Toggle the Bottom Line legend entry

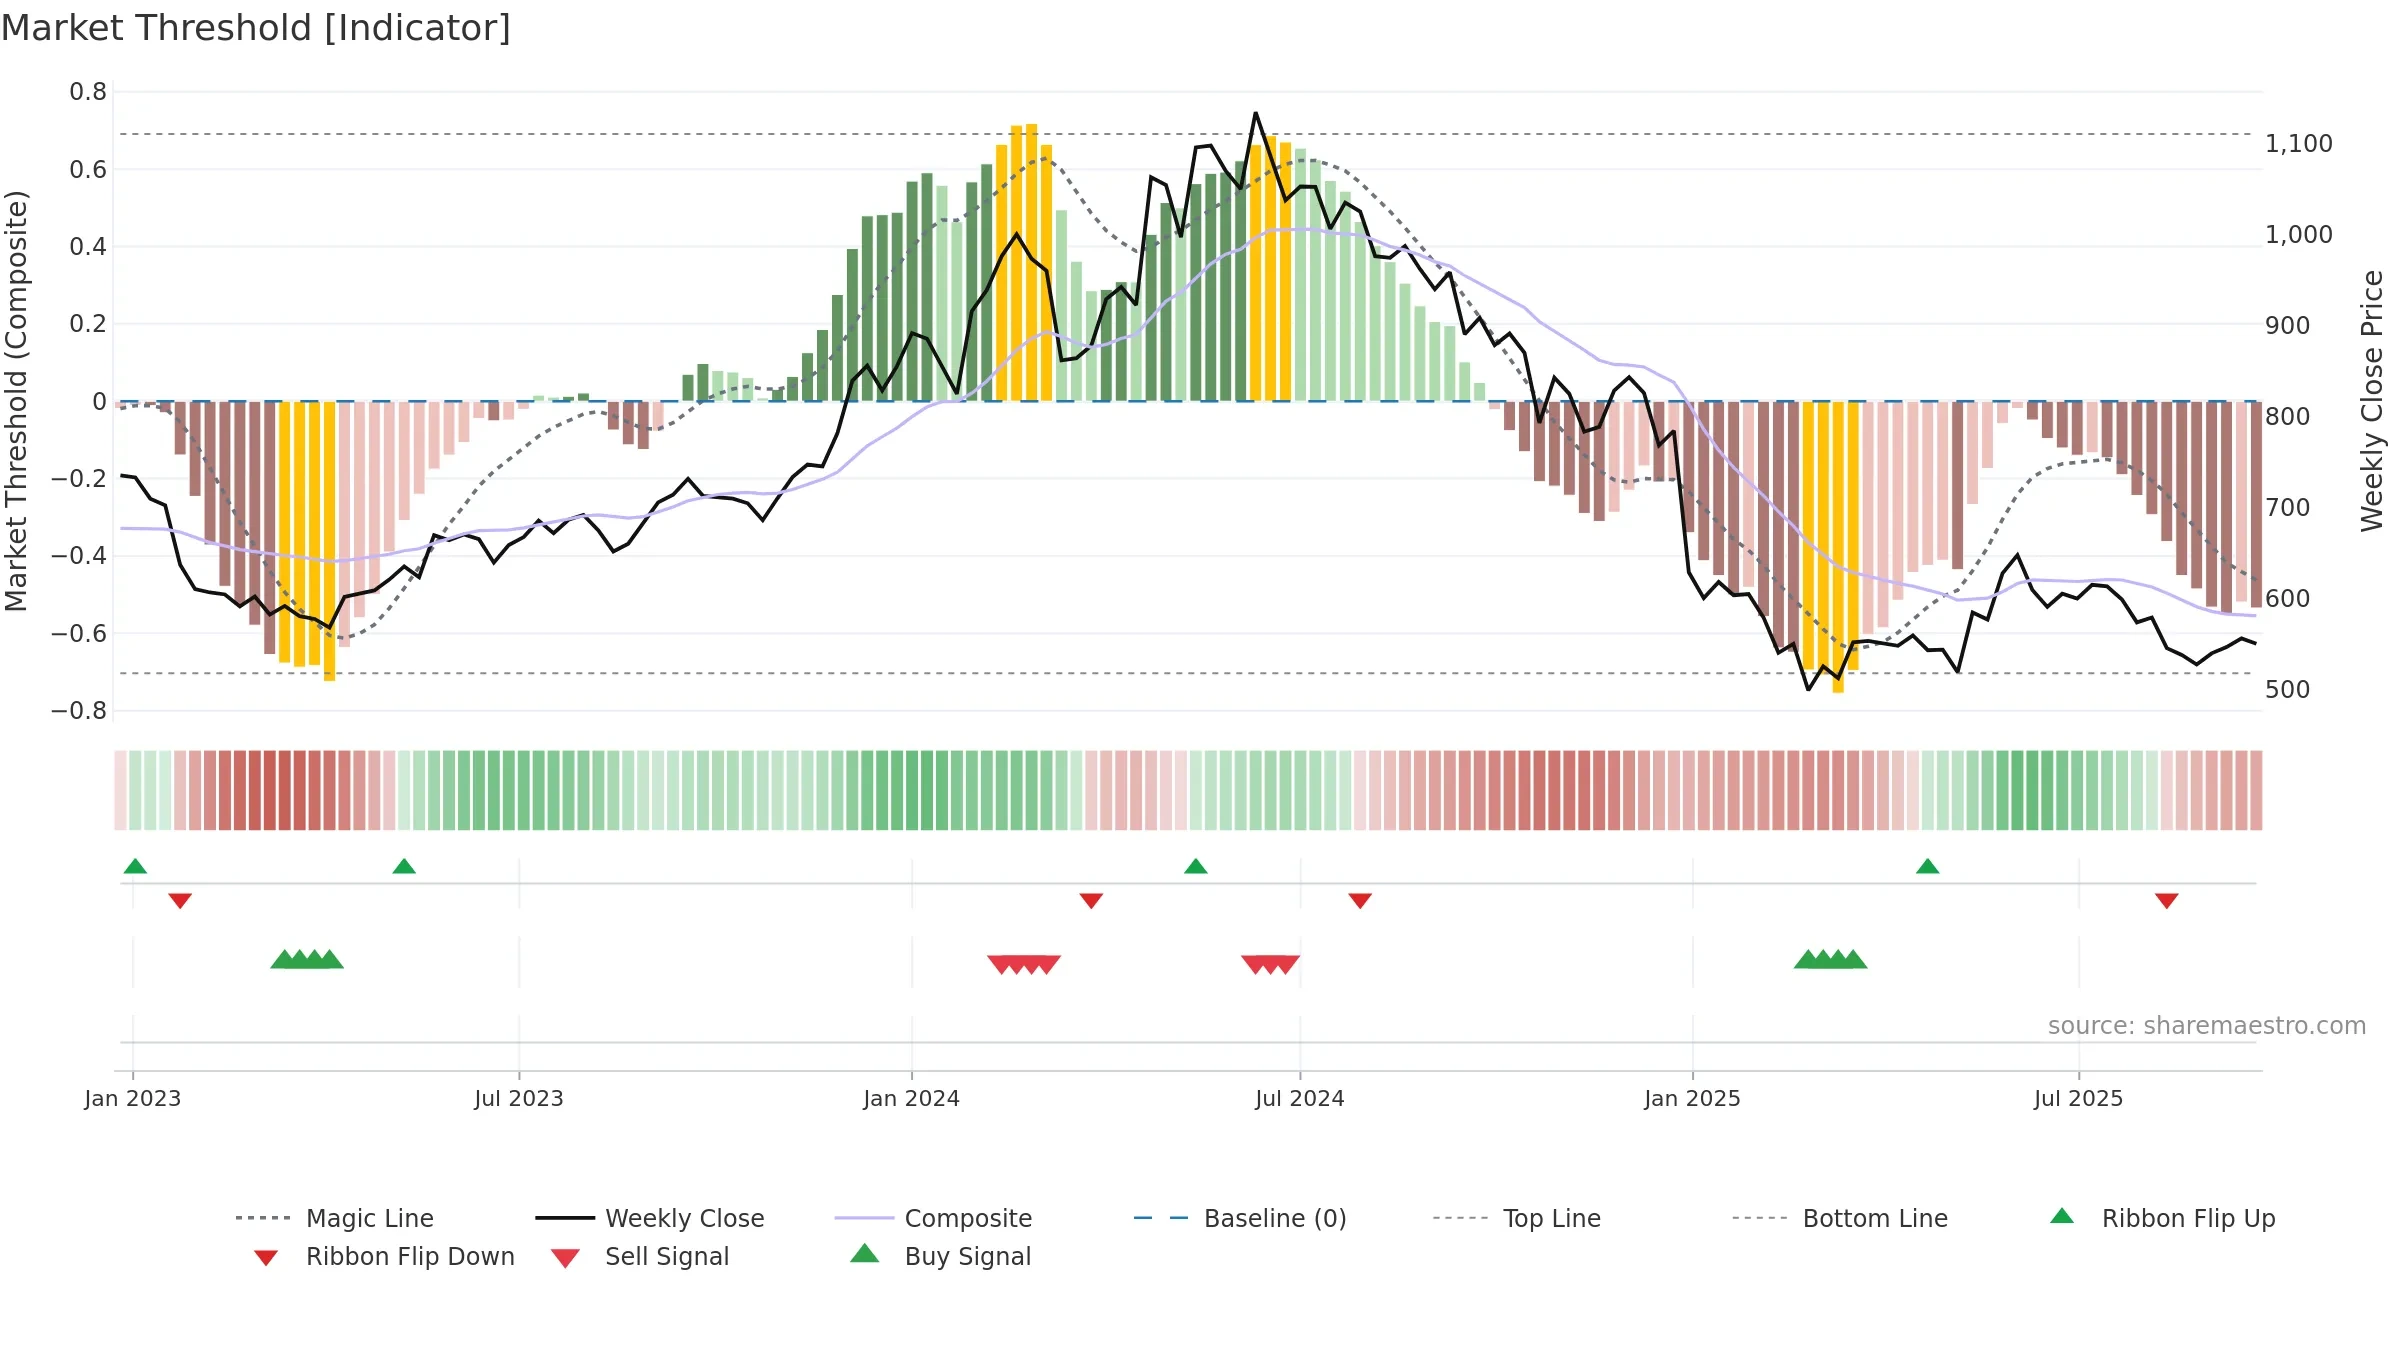click(x=1840, y=1218)
